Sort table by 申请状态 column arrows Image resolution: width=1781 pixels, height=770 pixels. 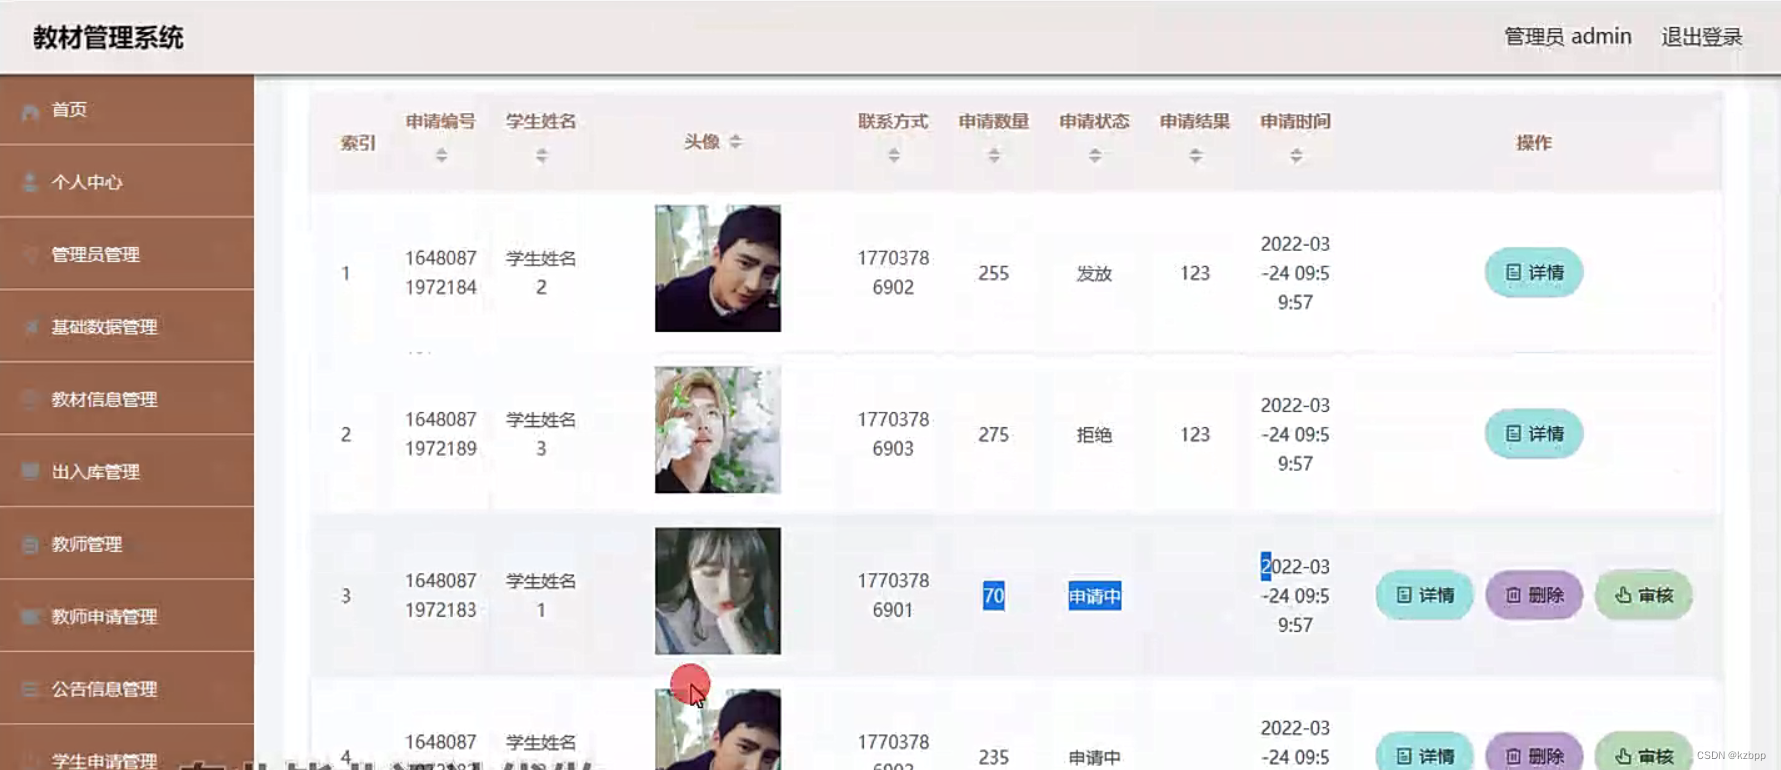pos(1095,156)
